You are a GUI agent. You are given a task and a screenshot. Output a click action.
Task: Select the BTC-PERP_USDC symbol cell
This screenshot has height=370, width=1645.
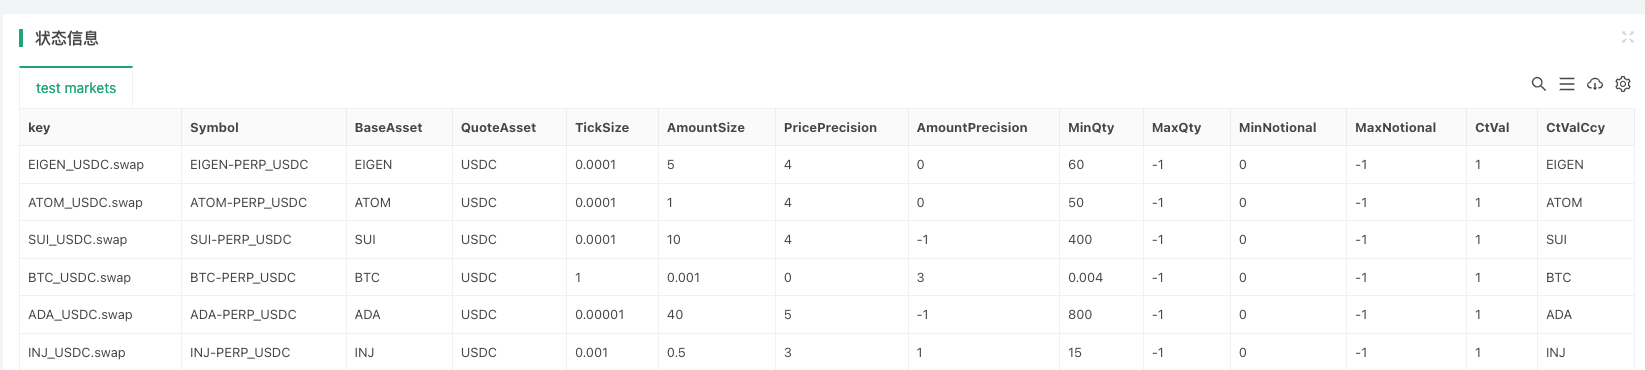coord(243,277)
